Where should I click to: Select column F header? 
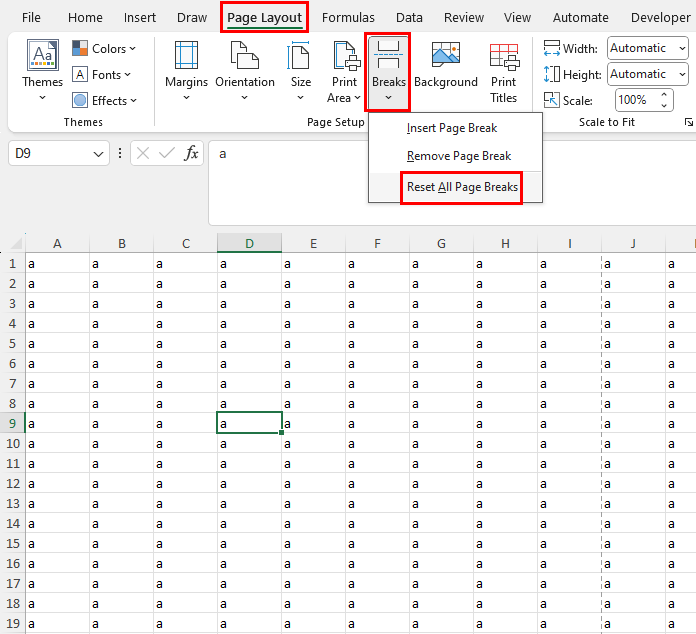point(377,243)
